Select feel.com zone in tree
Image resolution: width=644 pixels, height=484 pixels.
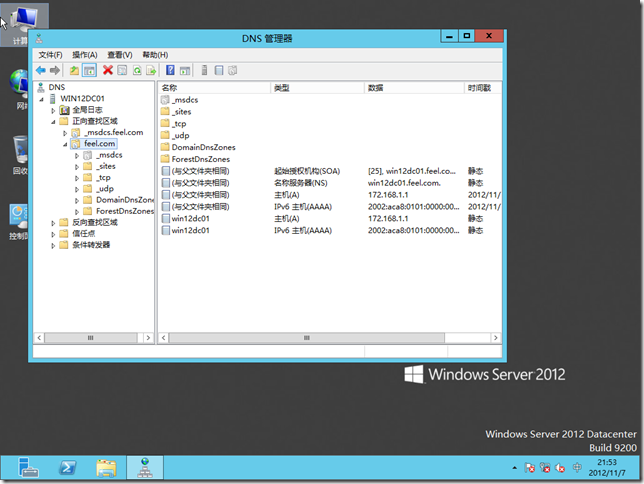99,143
